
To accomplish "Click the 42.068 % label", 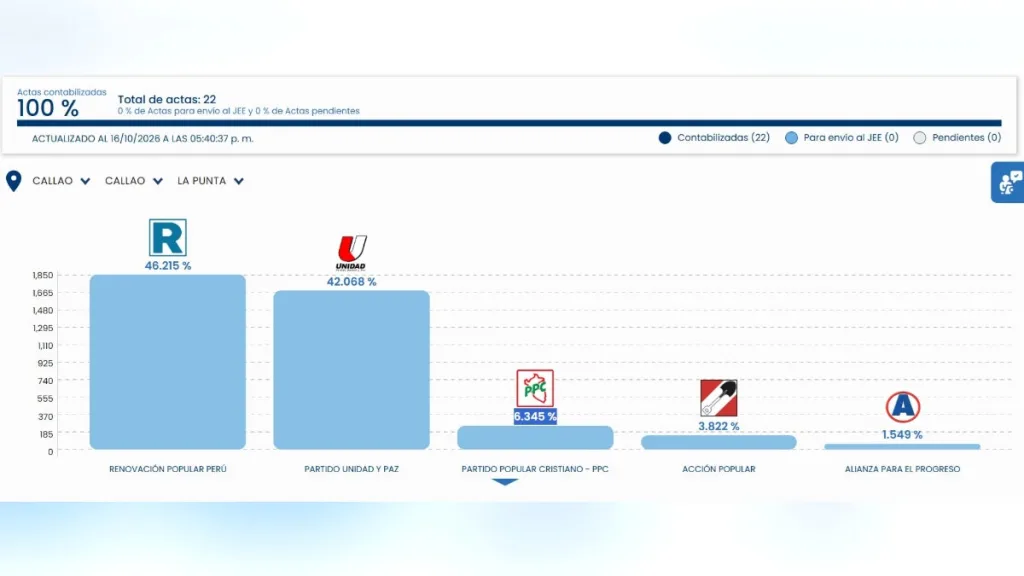I will coord(351,282).
